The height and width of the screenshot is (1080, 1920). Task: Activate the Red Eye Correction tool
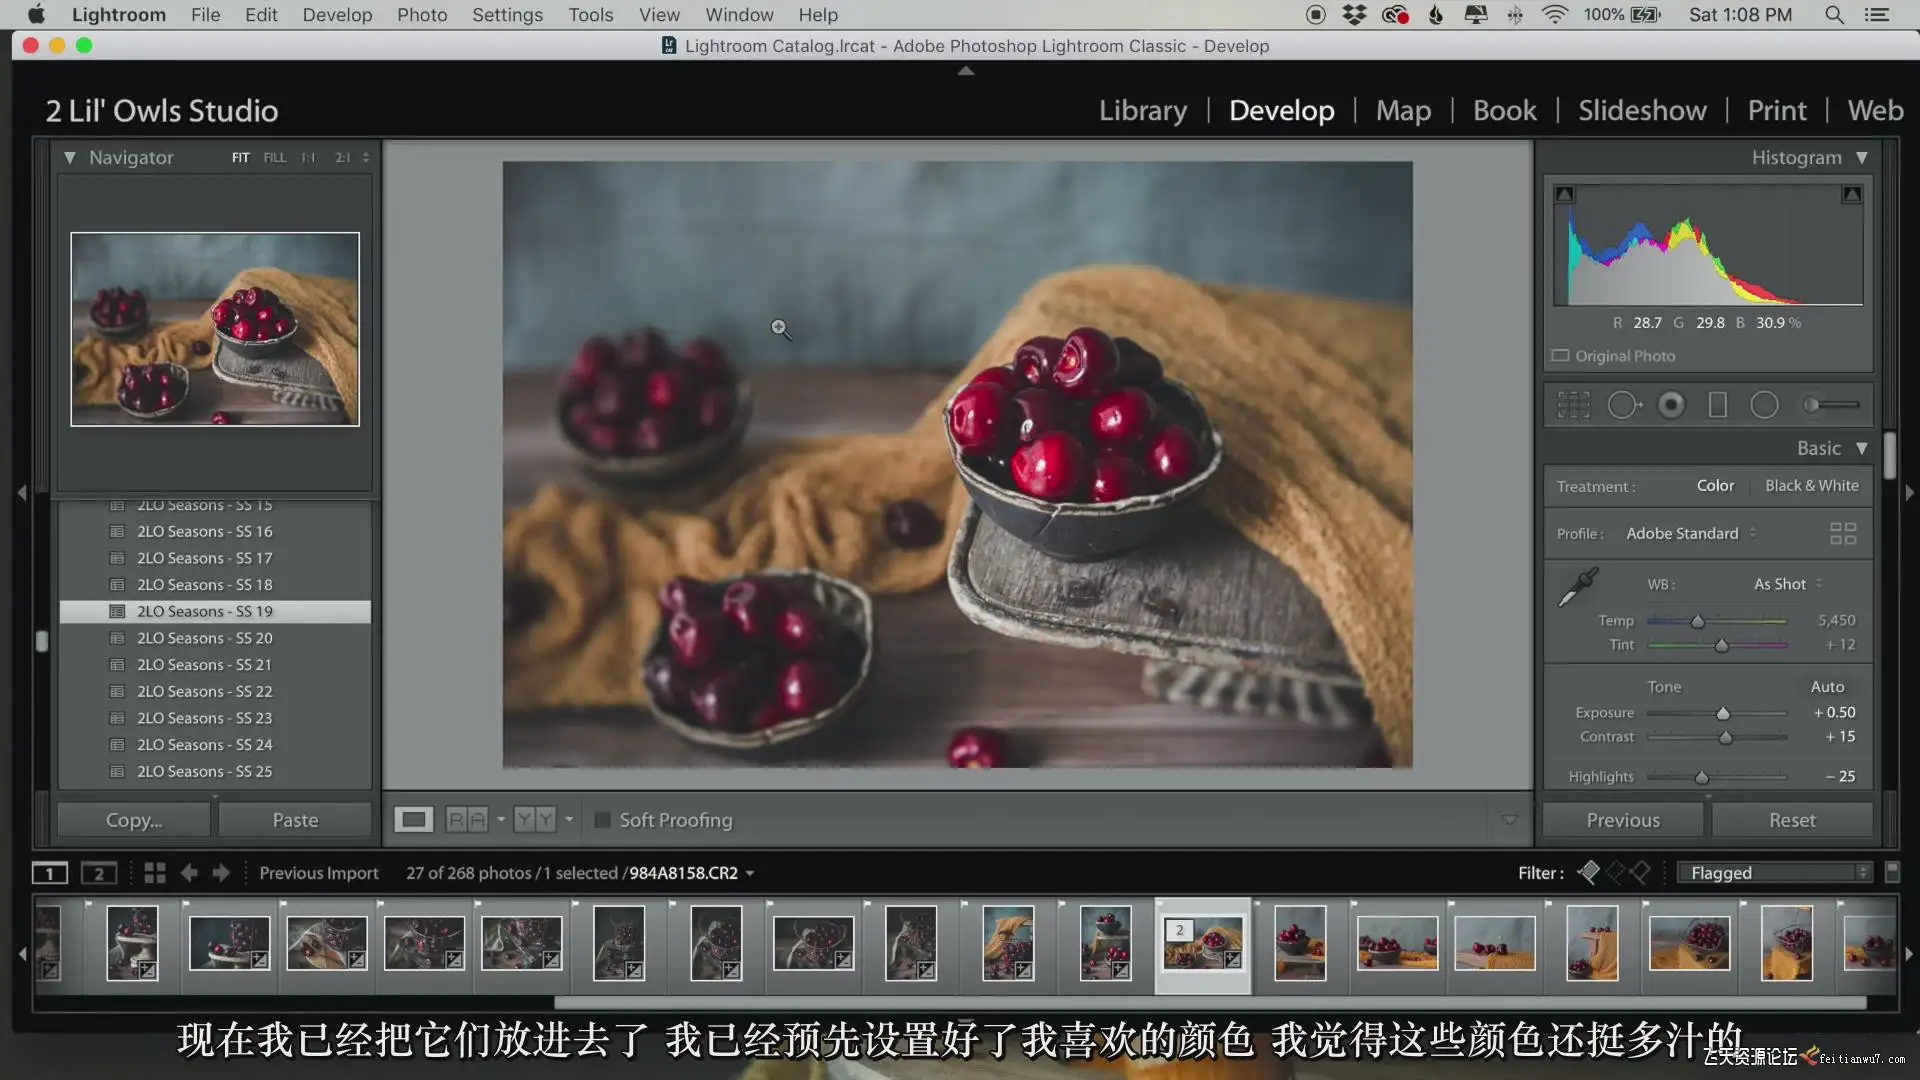coord(1671,405)
